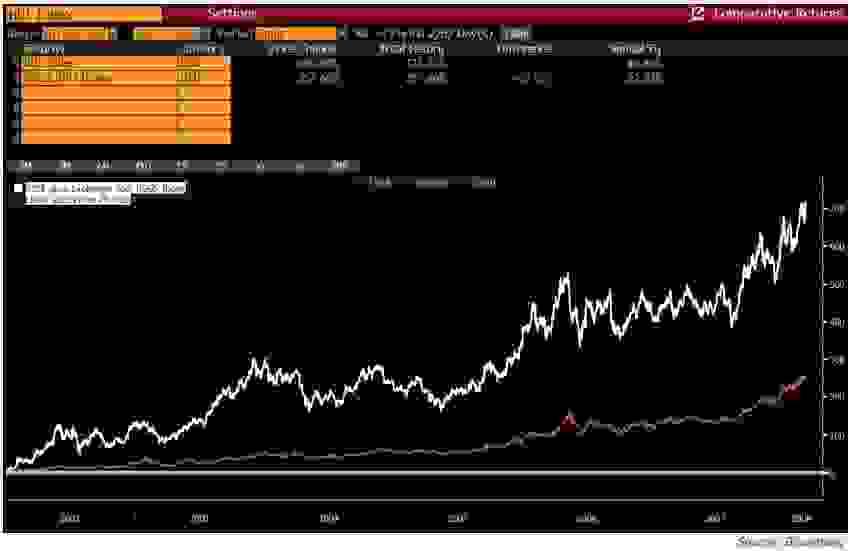Edit the second security row name field
The height and width of the screenshot is (551, 850).
(x=99, y=76)
